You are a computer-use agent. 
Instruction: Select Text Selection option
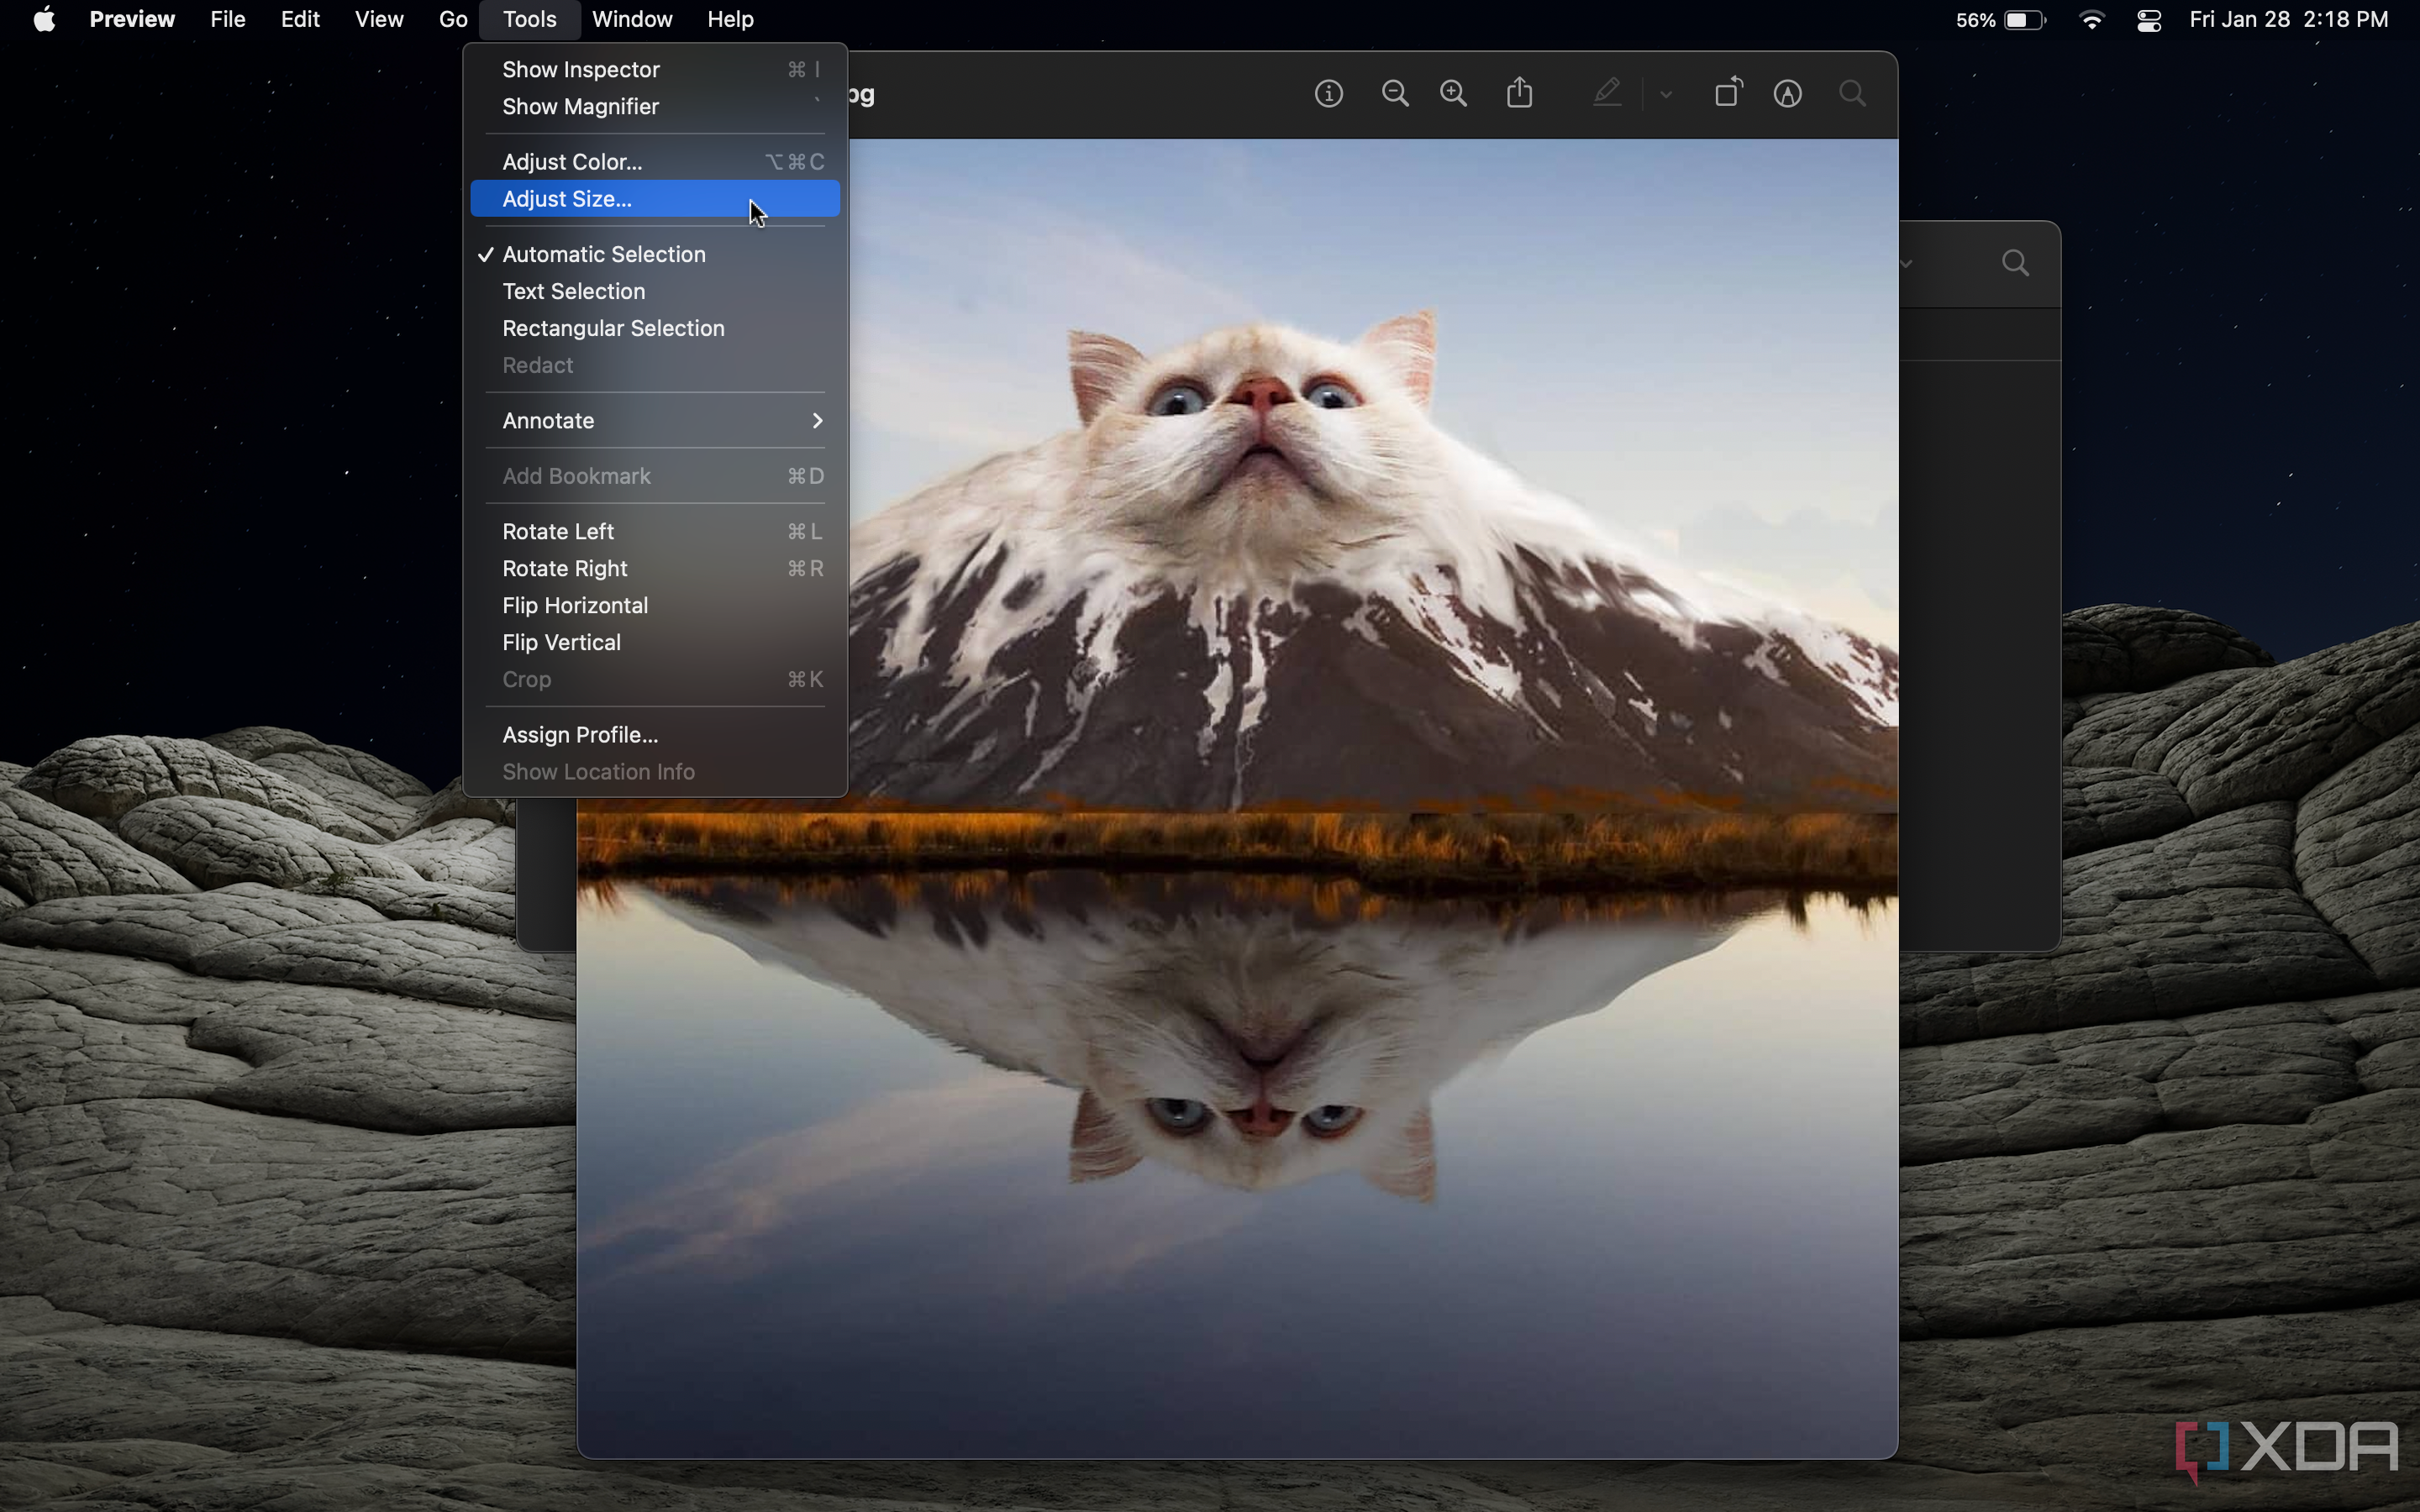pos(573,291)
